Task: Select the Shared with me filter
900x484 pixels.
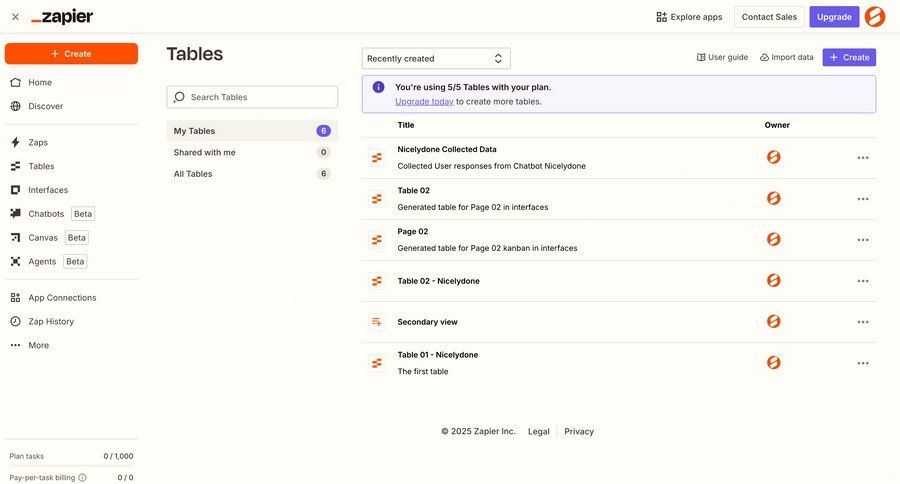Action: click(x=252, y=152)
